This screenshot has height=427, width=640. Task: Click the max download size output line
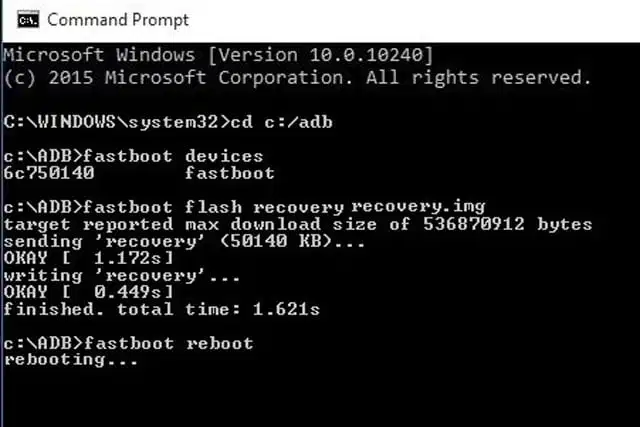[298, 224]
